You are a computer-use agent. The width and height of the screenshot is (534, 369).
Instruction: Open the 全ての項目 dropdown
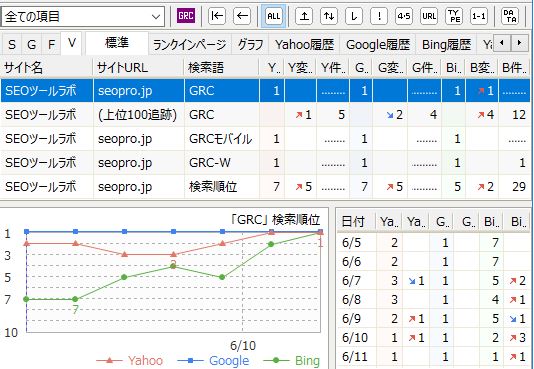point(83,16)
